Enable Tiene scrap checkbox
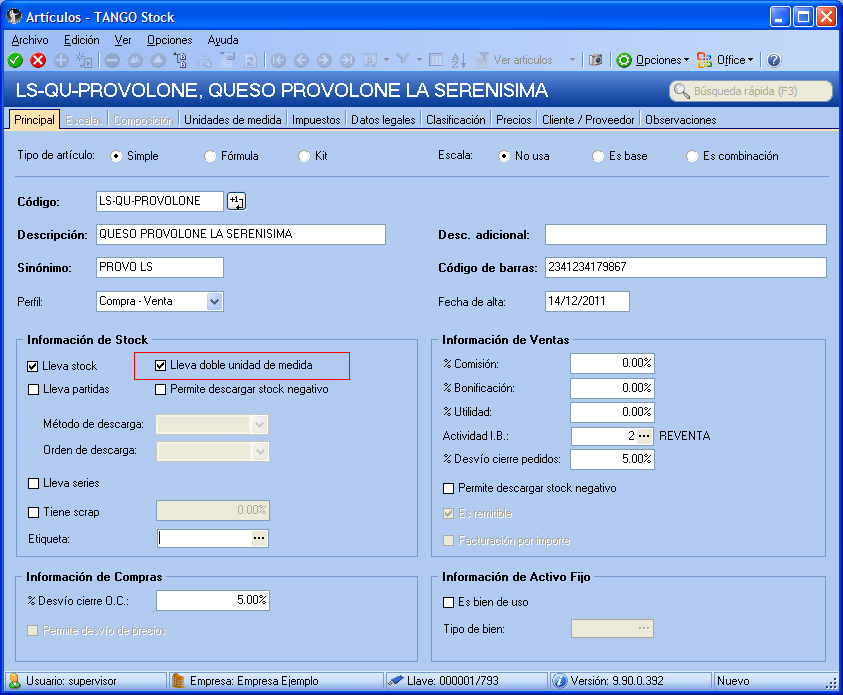 [x=33, y=513]
